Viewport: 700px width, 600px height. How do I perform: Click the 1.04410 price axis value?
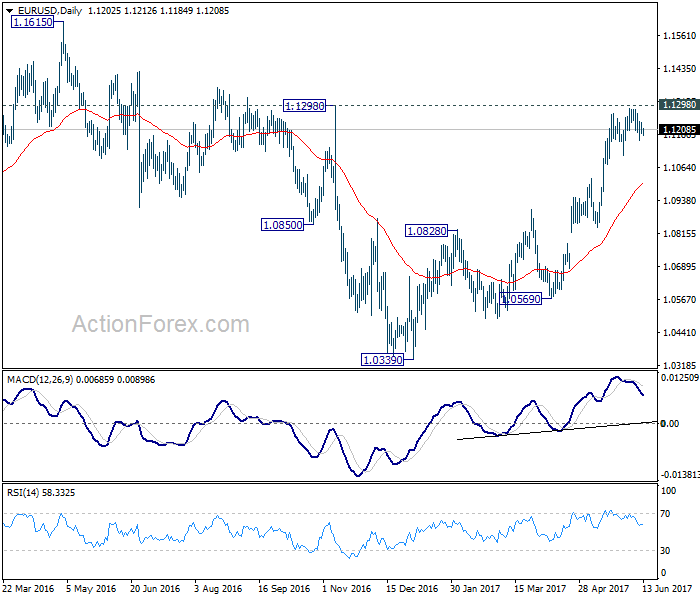click(679, 333)
